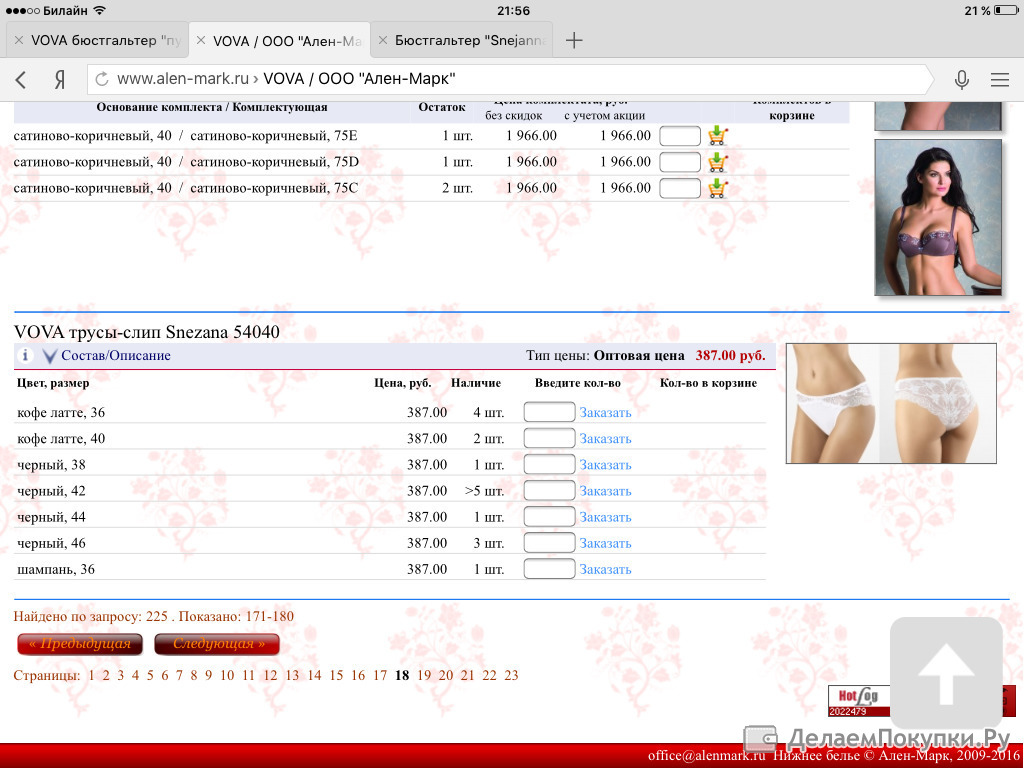Open results page 14
This screenshot has height=768, width=1024.
point(314,675)
